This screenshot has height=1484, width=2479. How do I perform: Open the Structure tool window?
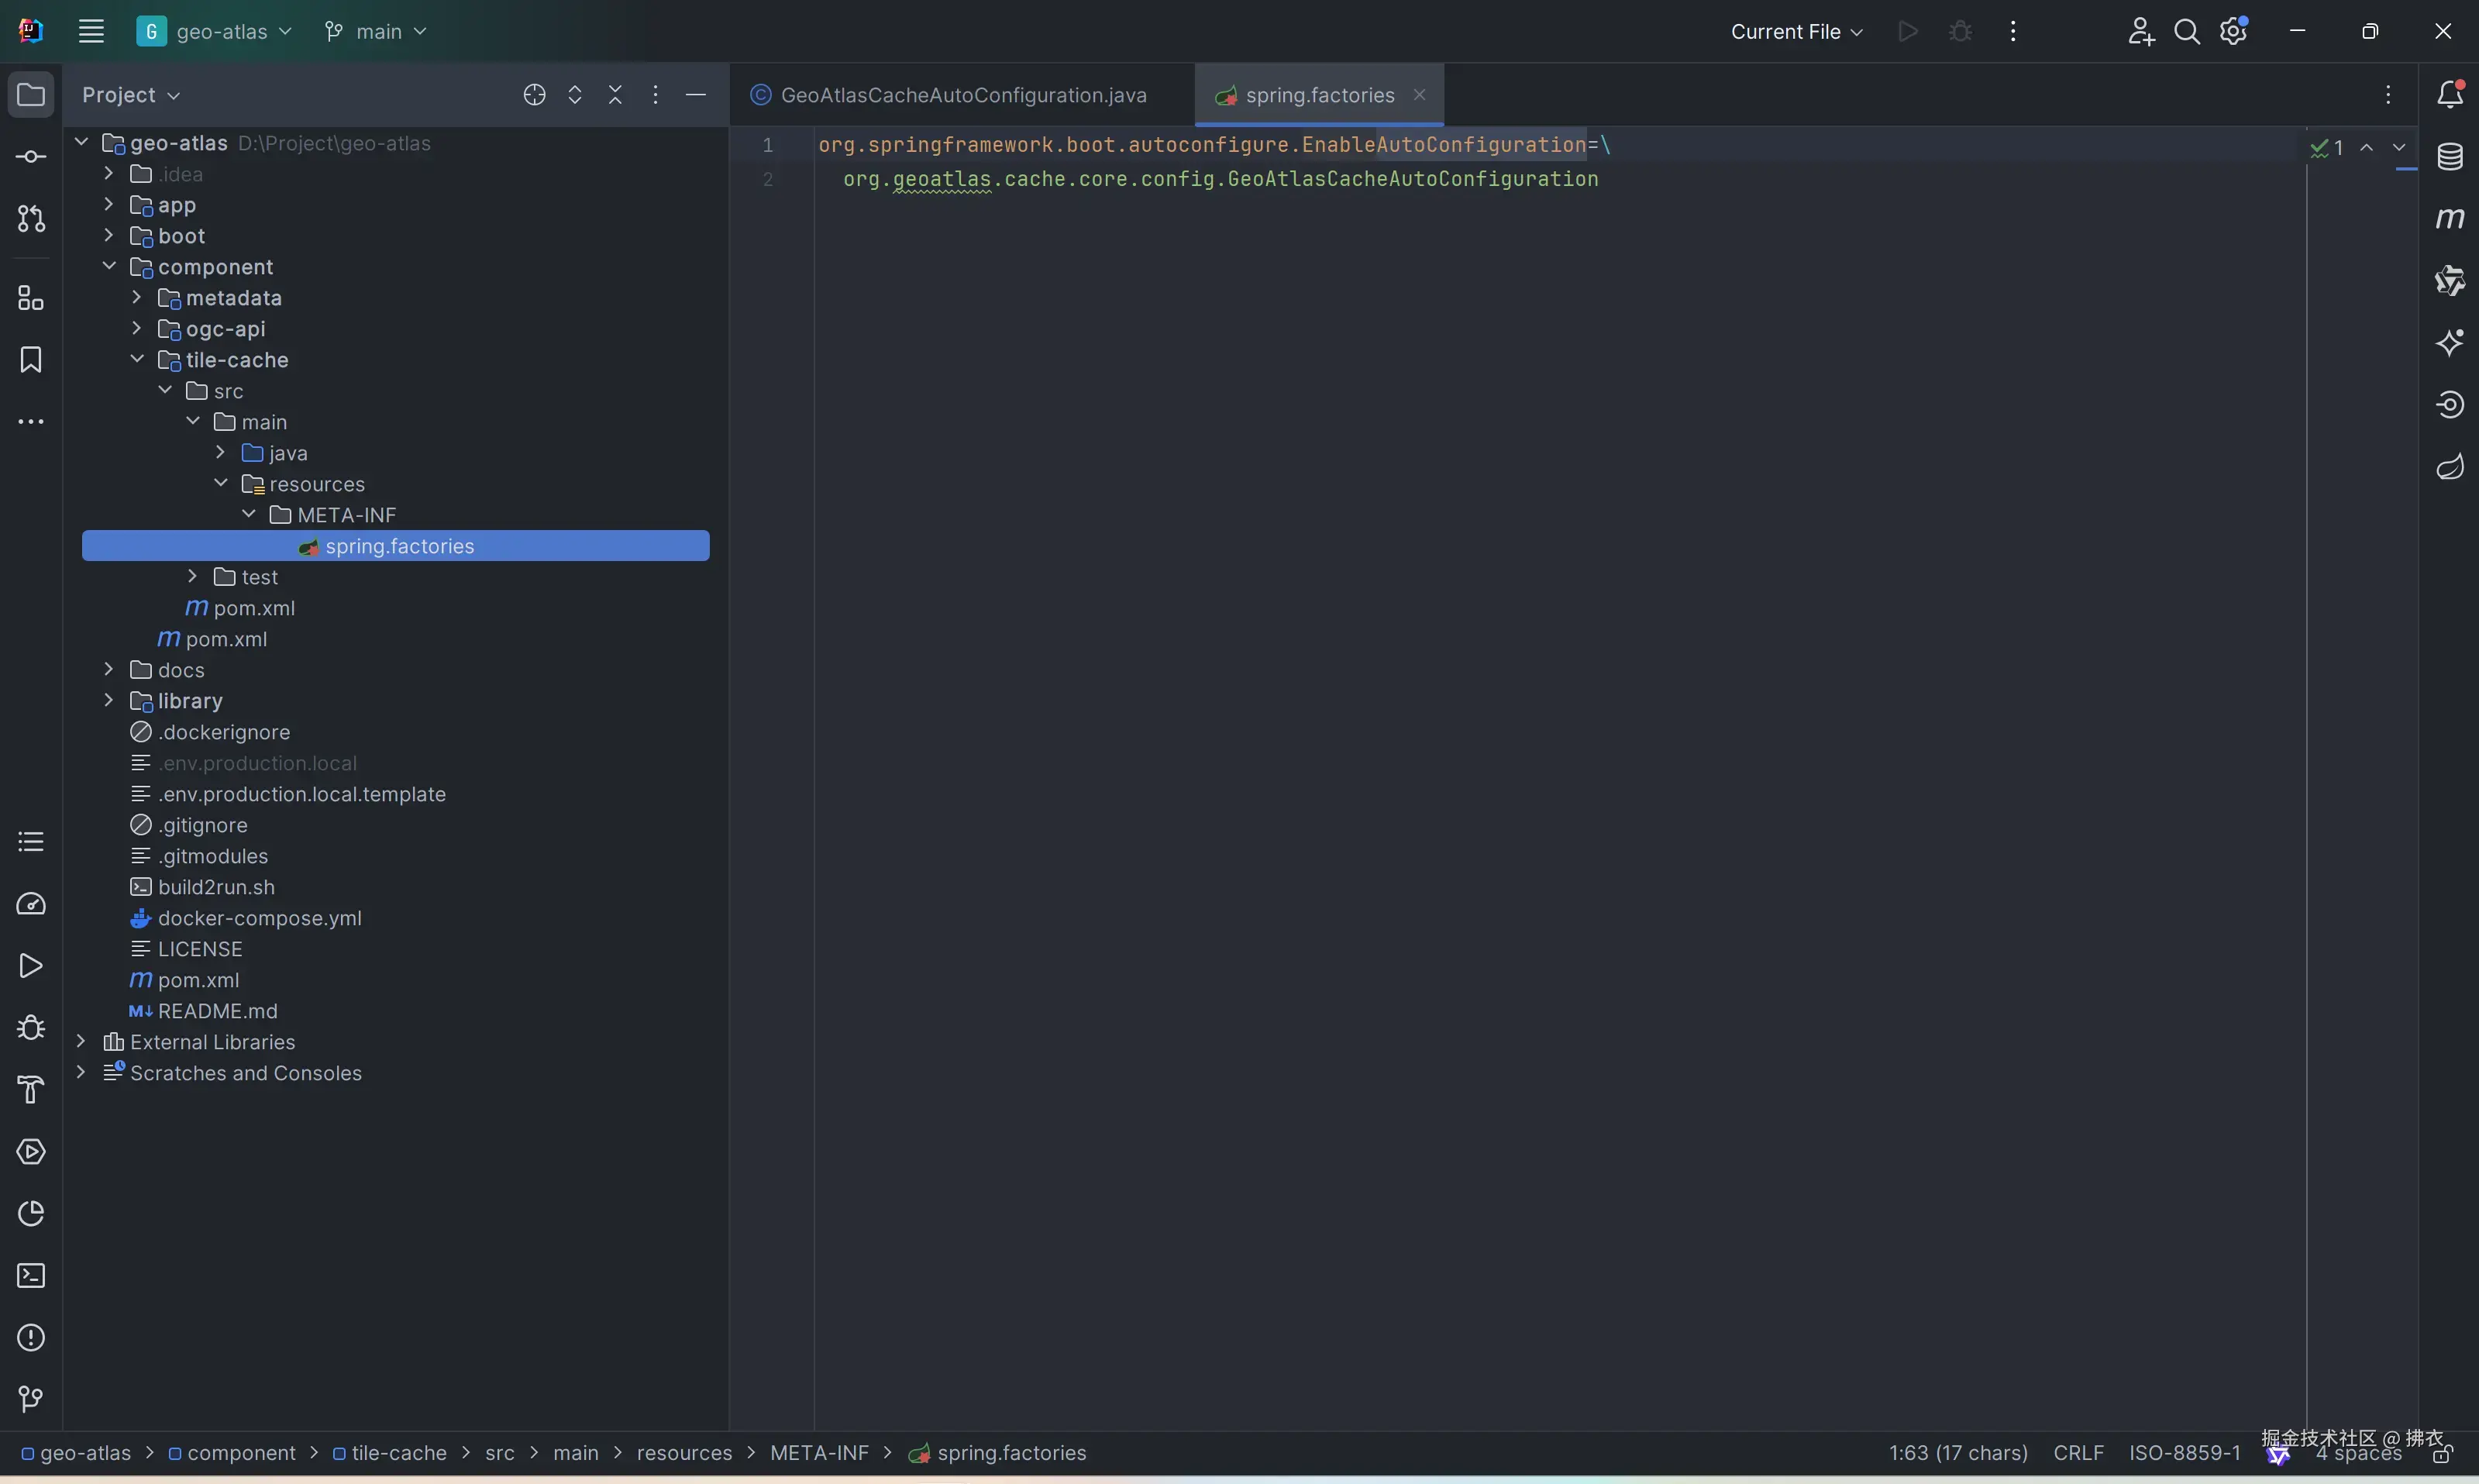[x=31, y=298]
